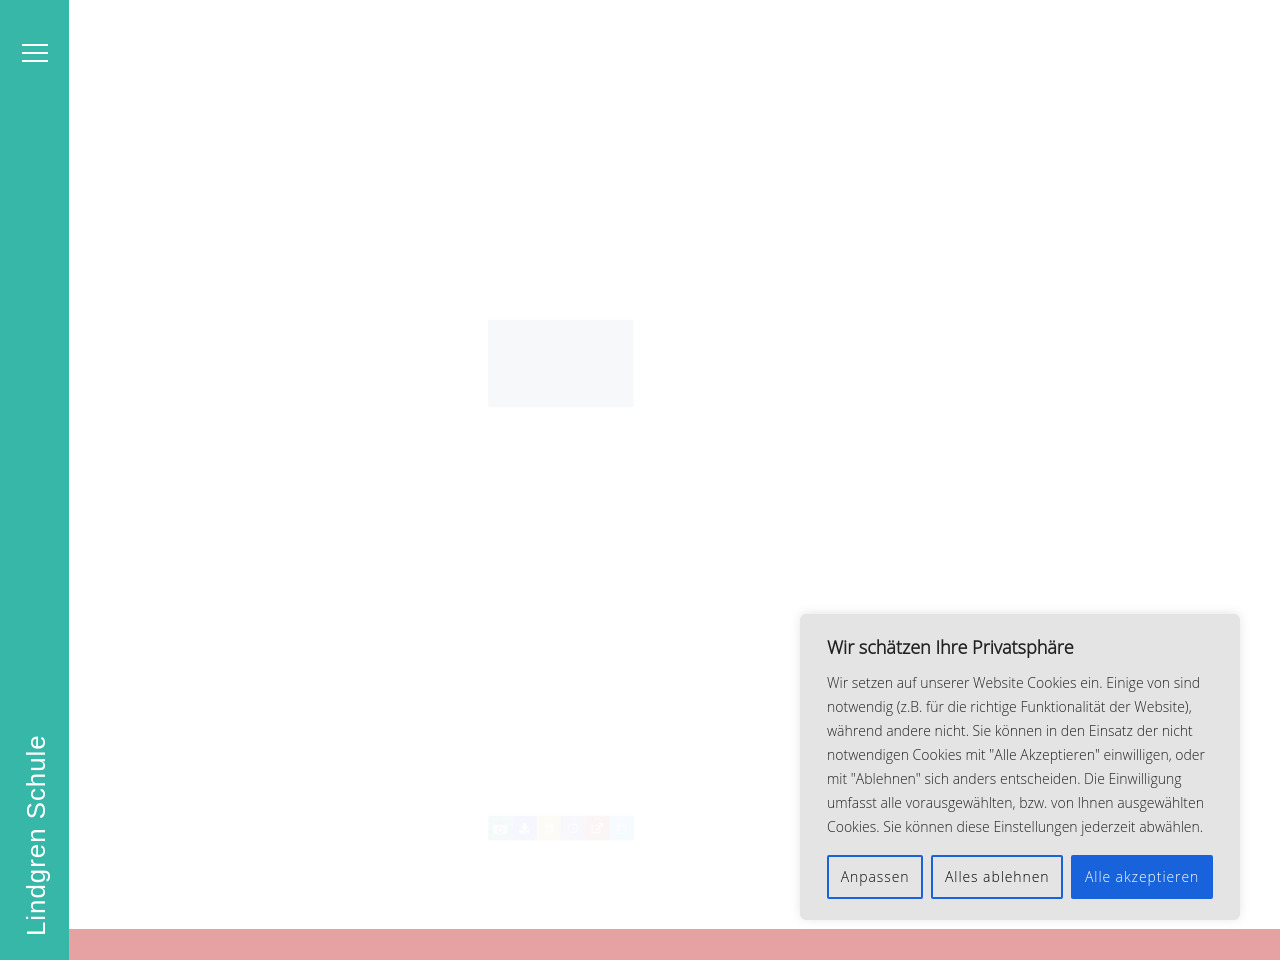Click the vertical Lindgren Schule site title
This screenshot has width=1280, height=960.
[x=36, y=835]
